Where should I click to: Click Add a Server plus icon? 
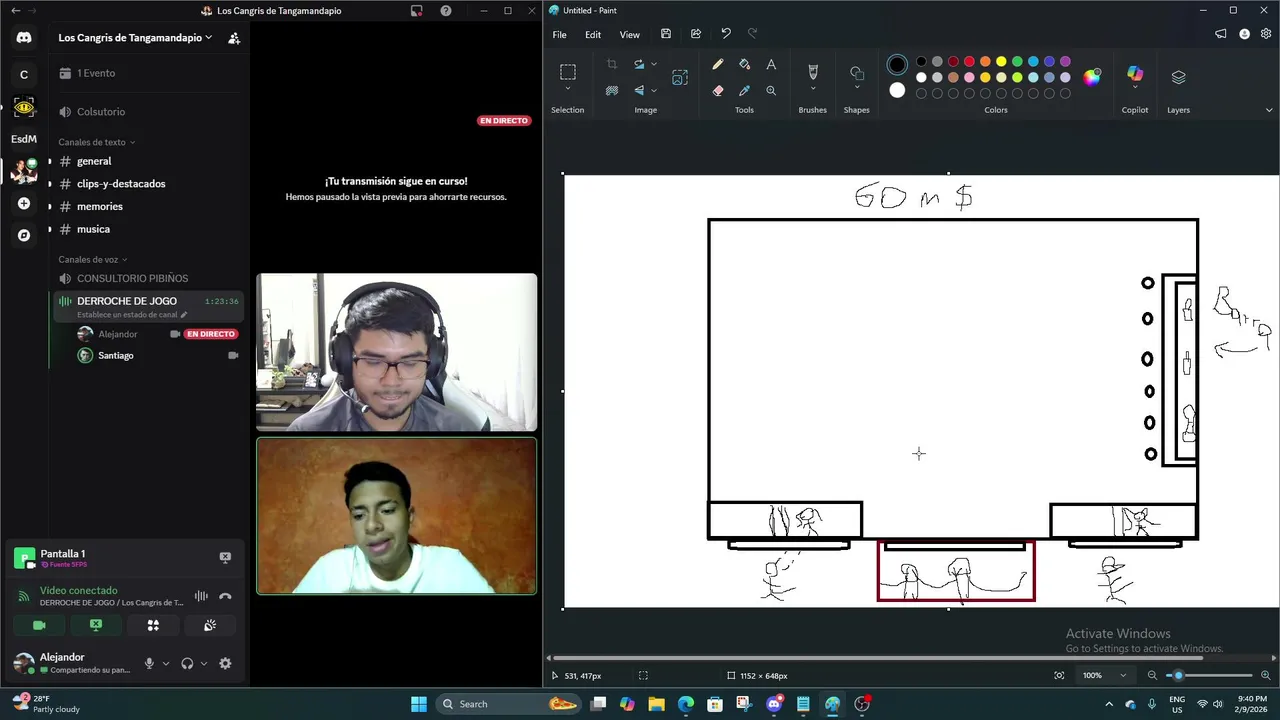[24, 203]
